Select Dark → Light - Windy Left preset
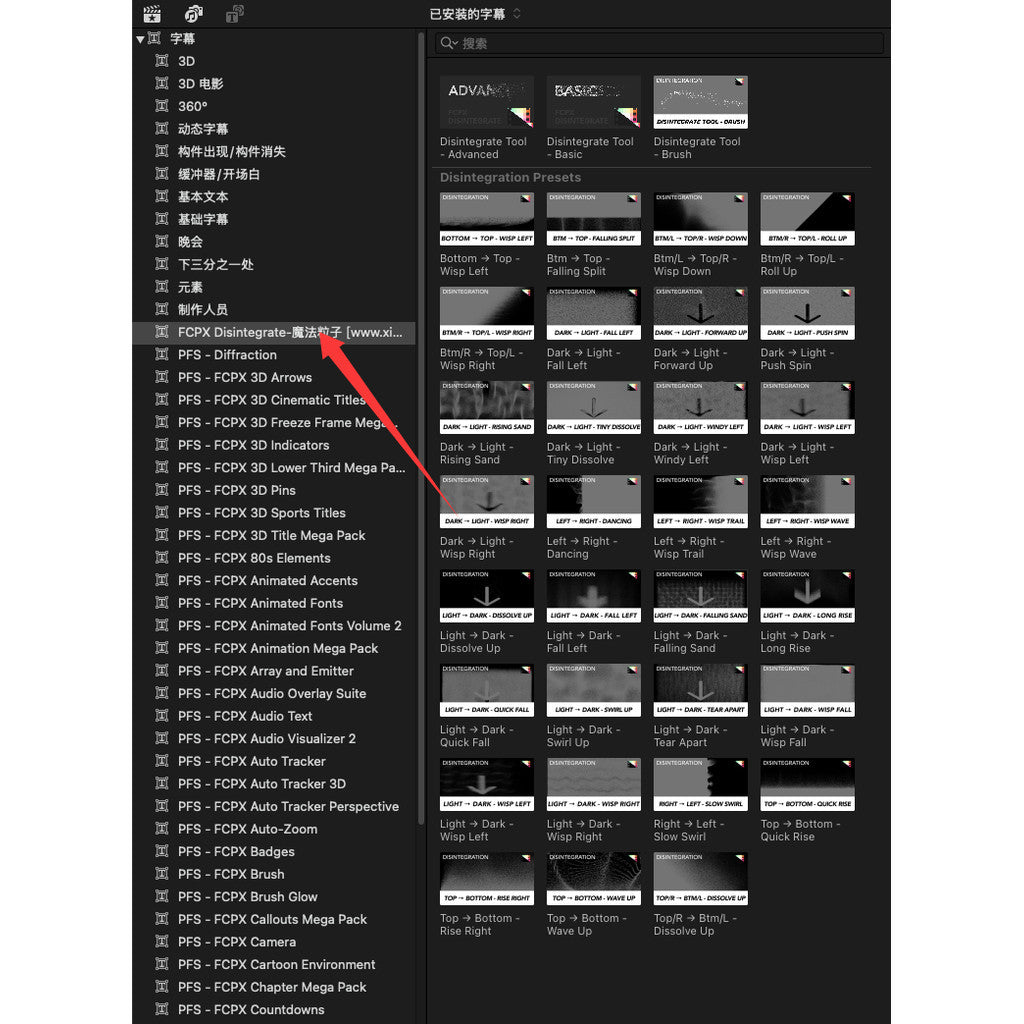Screen dimensions: 1024x1024 (701, 408)
